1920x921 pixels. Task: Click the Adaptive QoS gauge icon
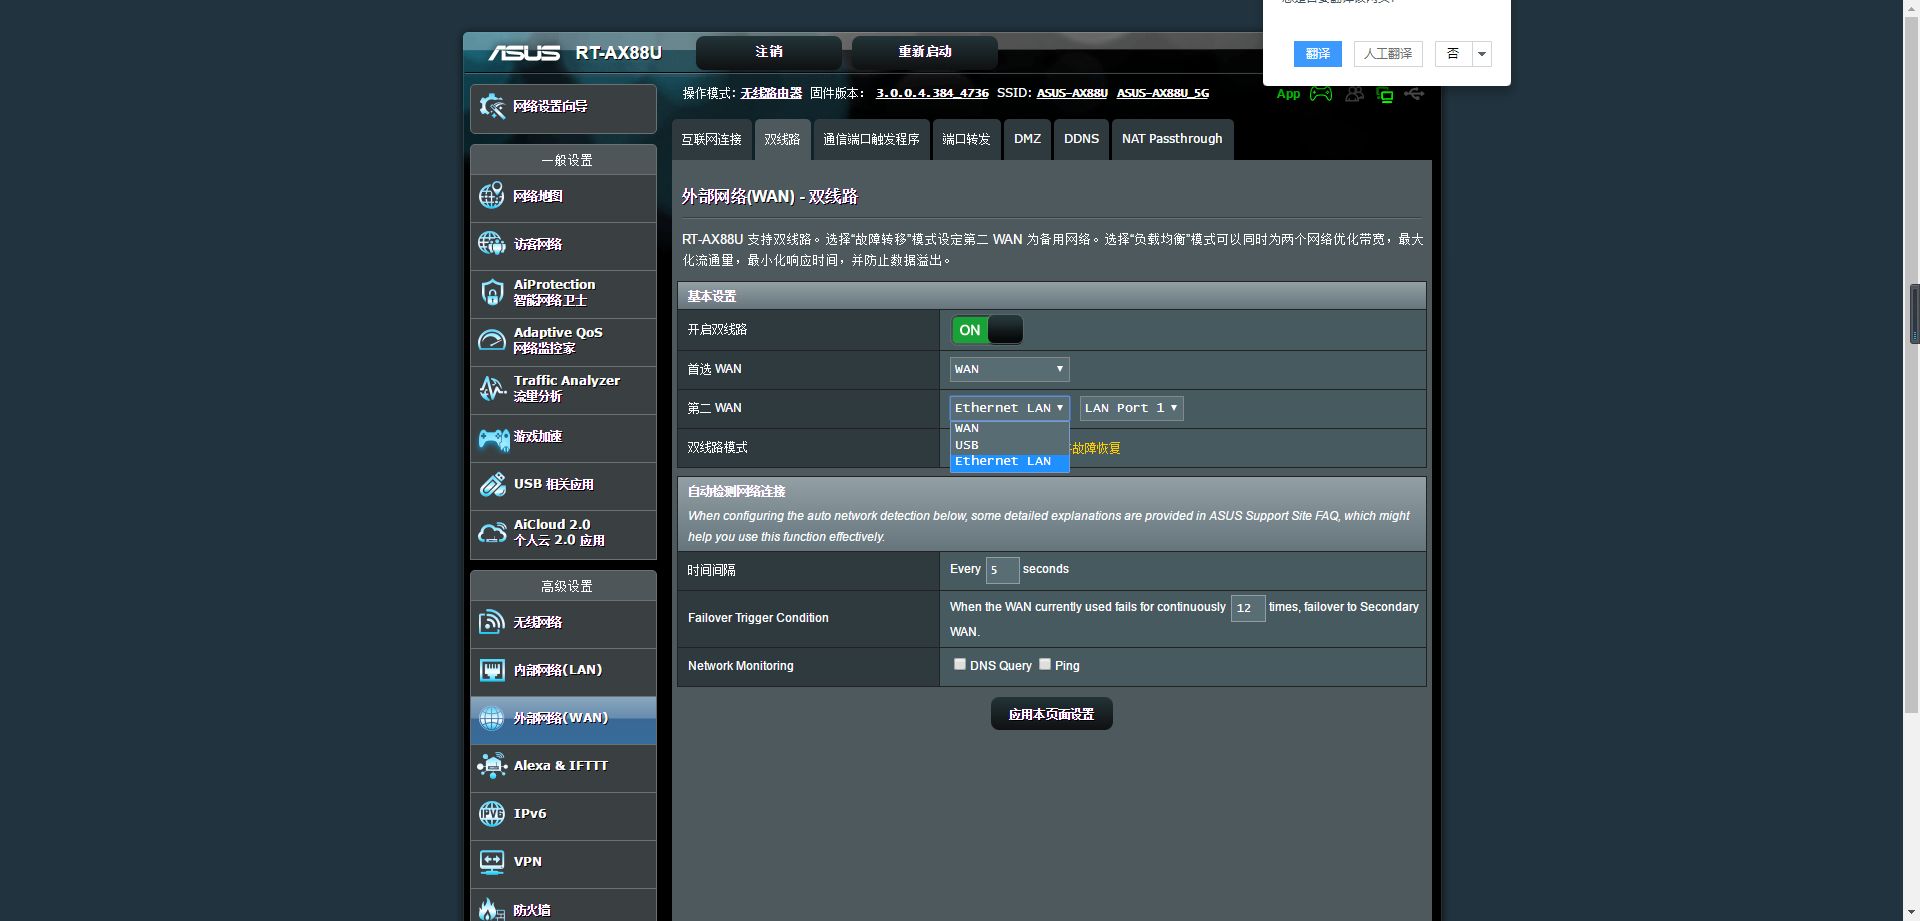click(491, 340)
